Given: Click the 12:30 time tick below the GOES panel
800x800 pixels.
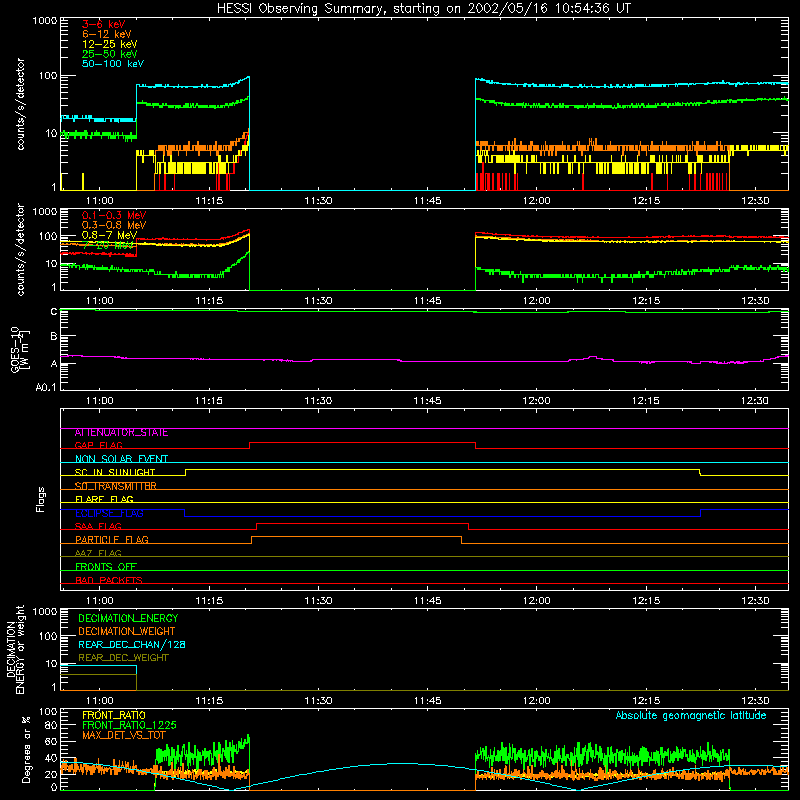Looking at the screenshot, I should (755, 401).
